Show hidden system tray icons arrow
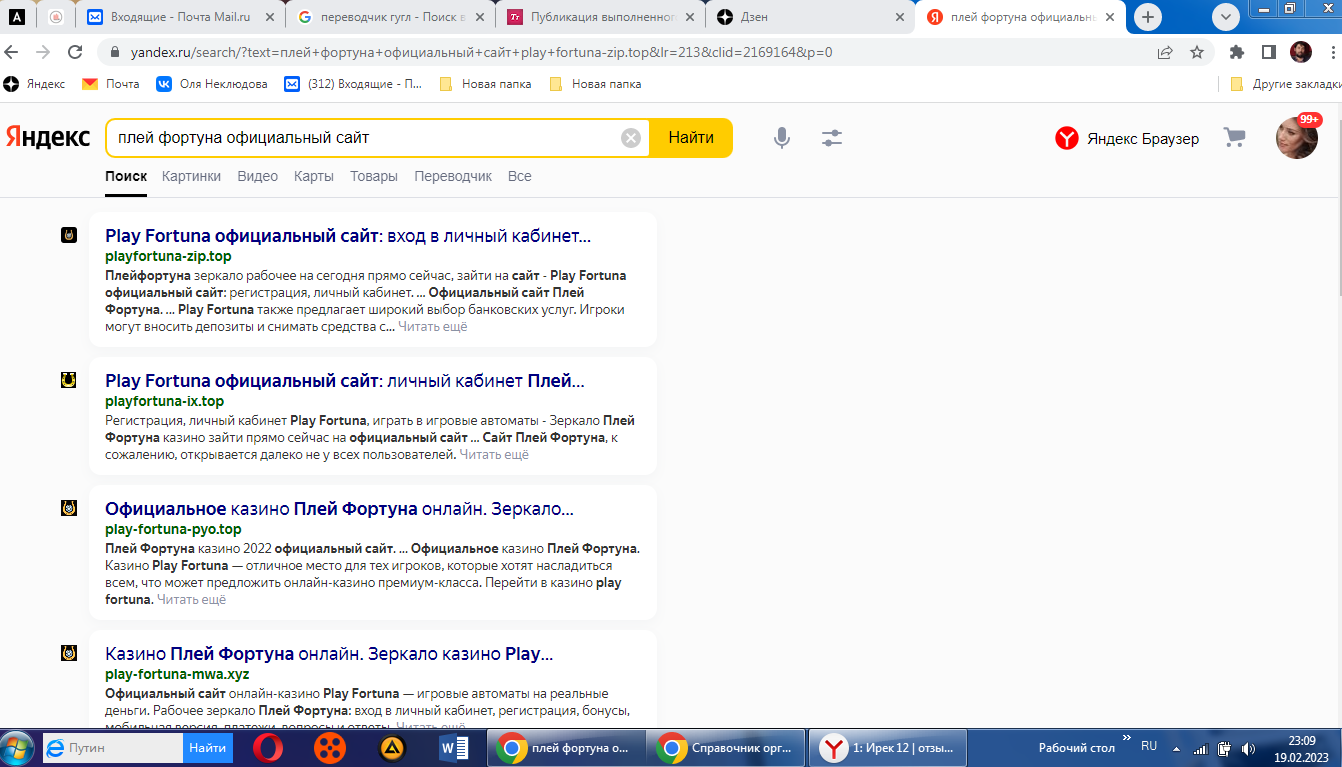 pos(1176,748)
